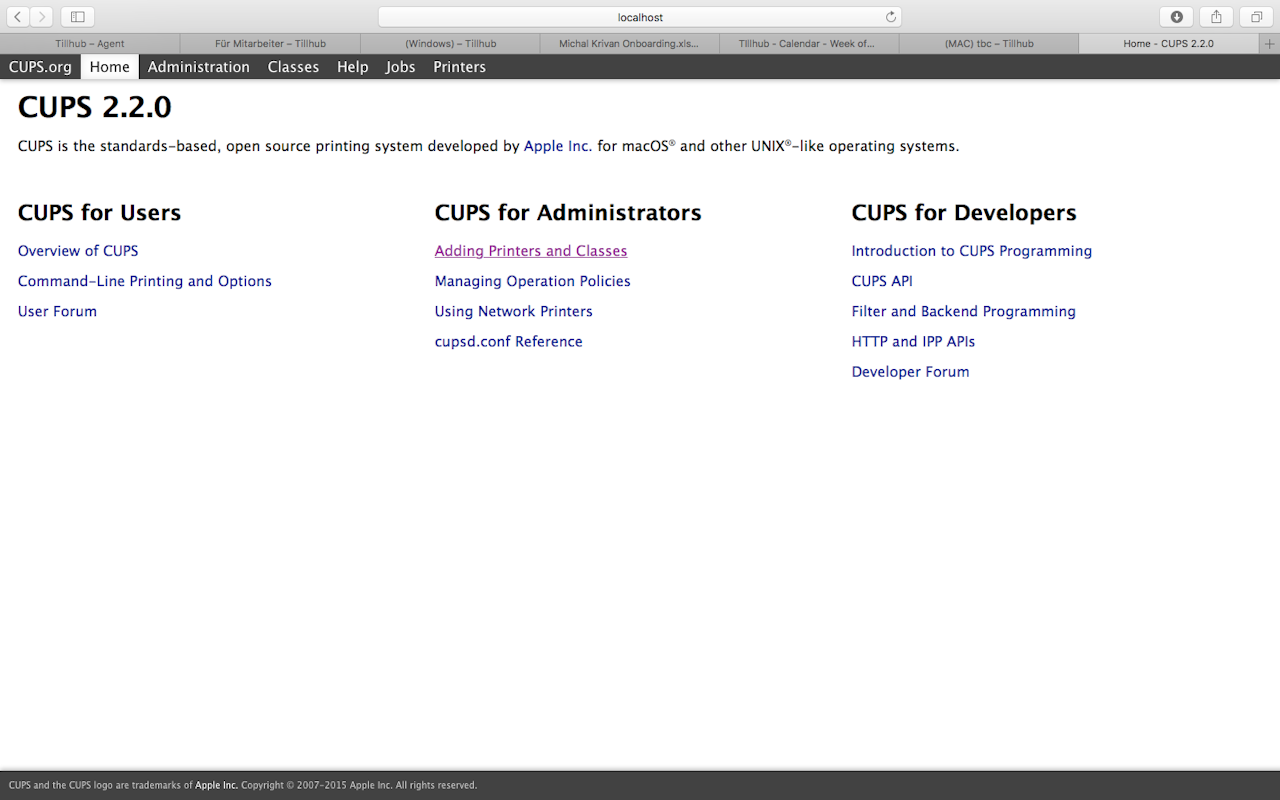Screen dimensions: 1280x800
Task: Select the Home - CUPS 2.2.0 tab
Action: click(1169, 44)
